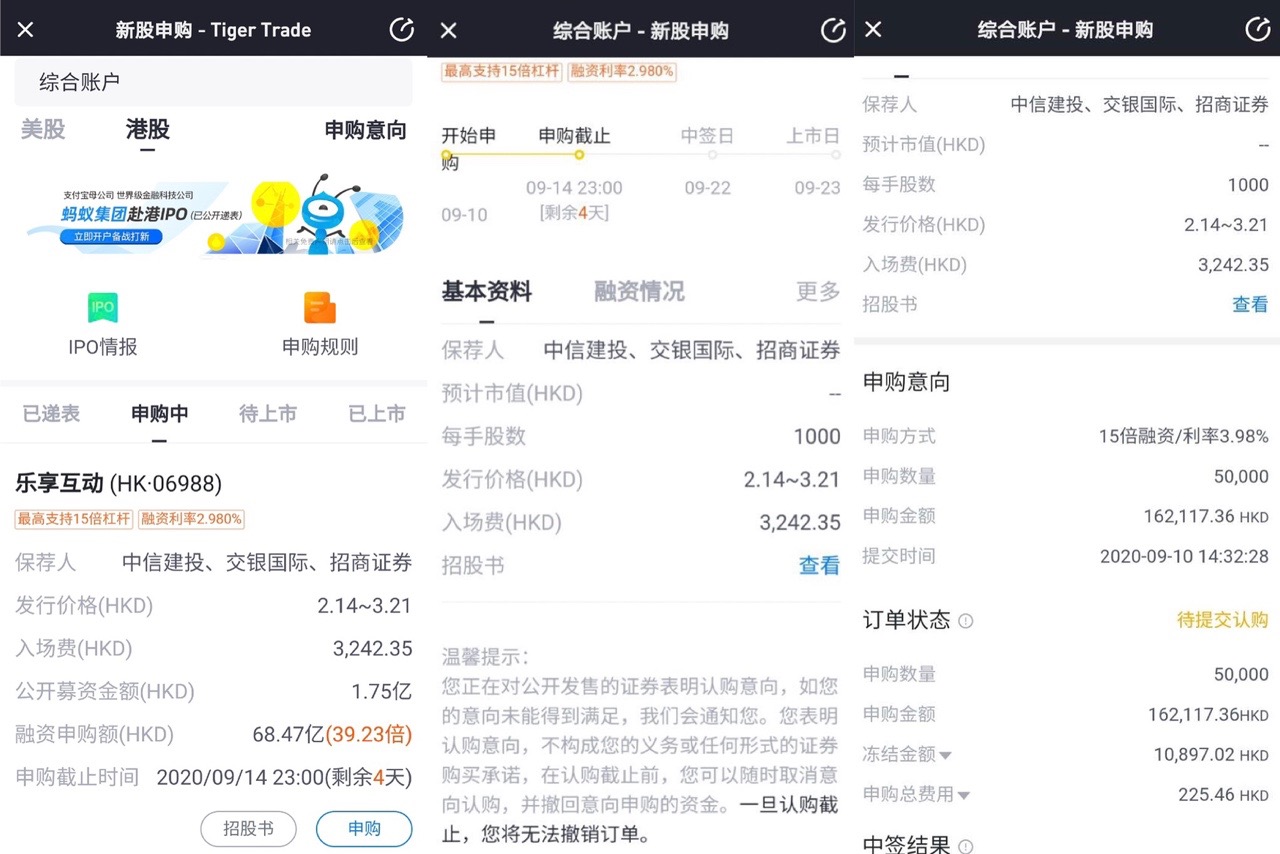Tap 冻结金额 value 10,897.02 HKD

1211,754
